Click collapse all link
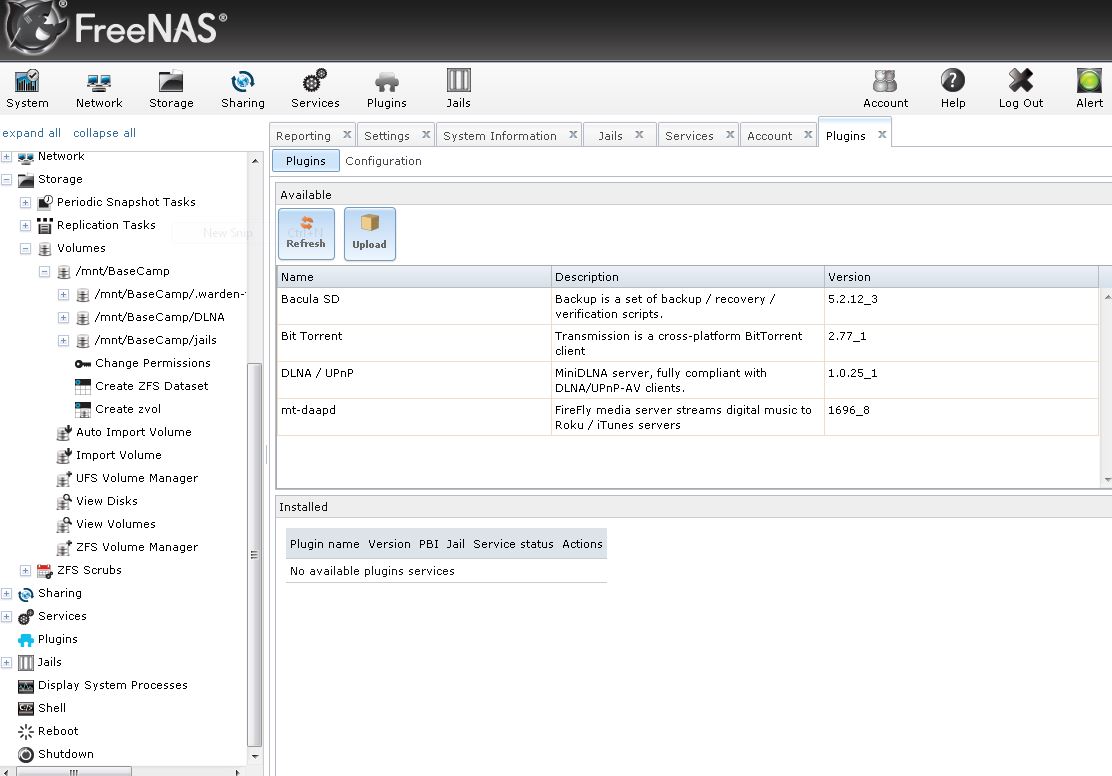Screen dimensions: 1112x776 (104, 133)
